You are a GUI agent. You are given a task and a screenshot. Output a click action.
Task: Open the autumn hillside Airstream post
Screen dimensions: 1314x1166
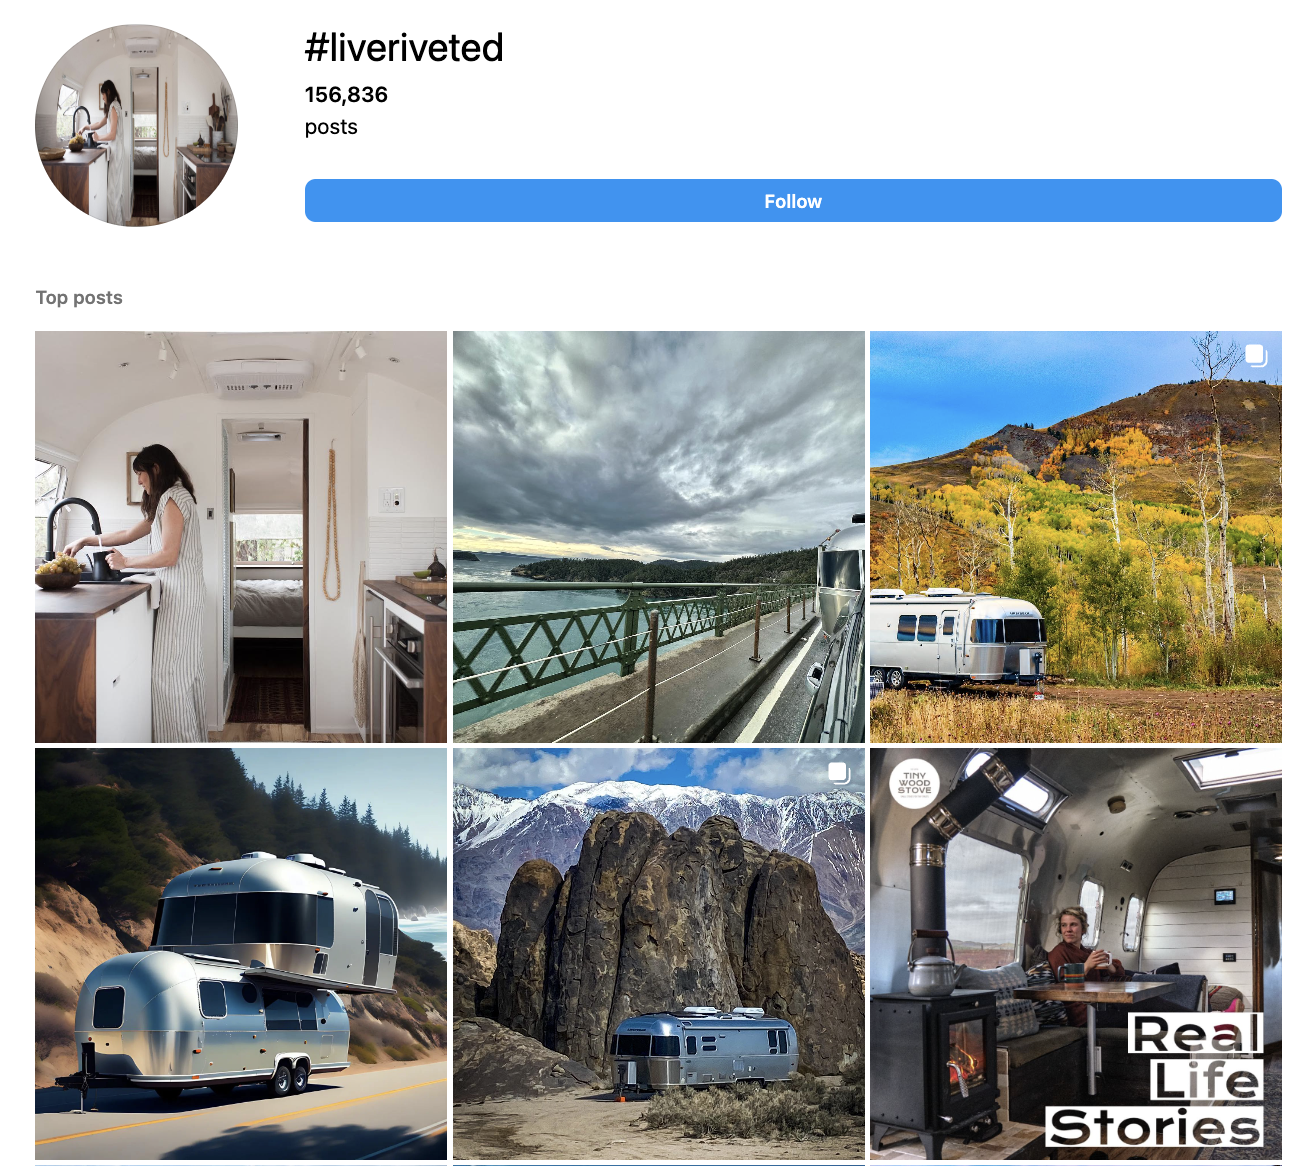[x=1076, y=537]
